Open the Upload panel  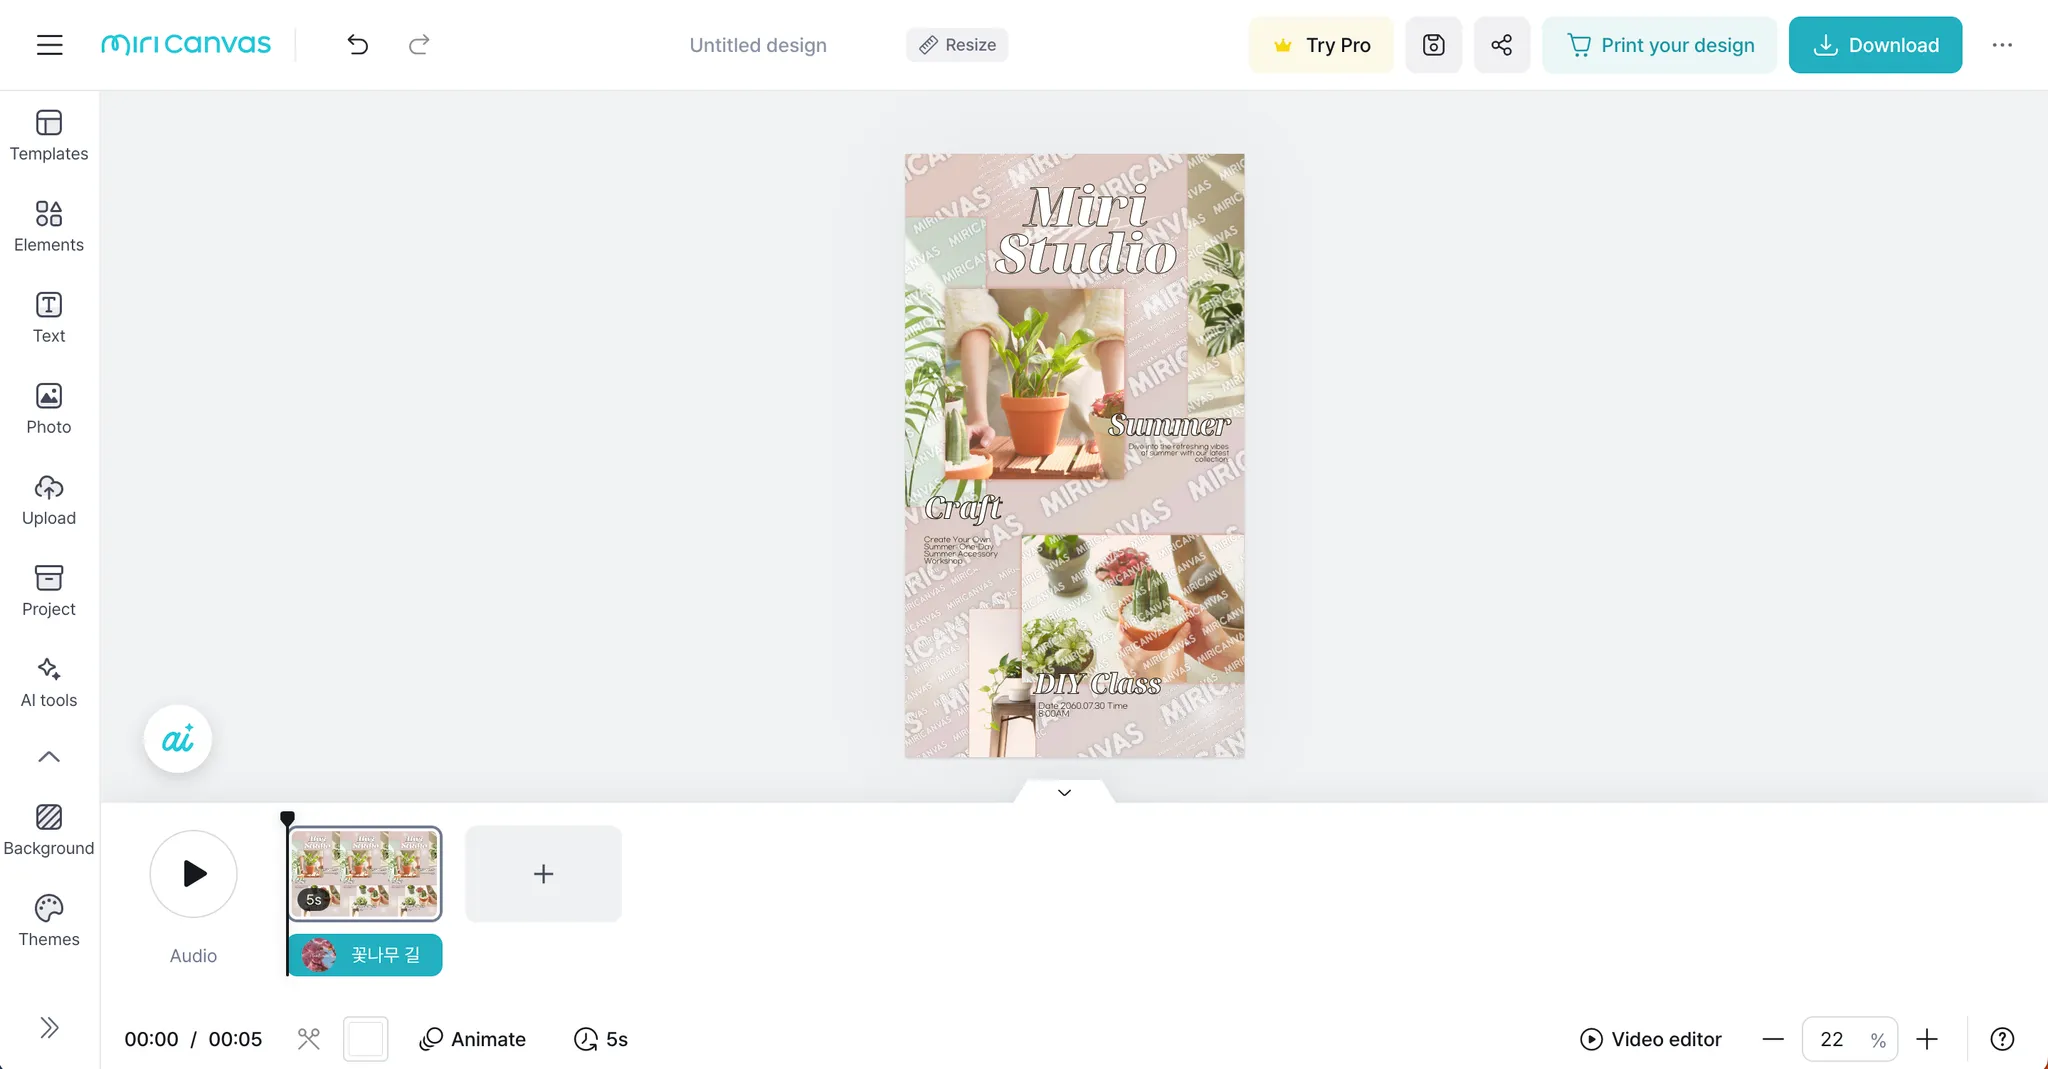tap(49, 499)
